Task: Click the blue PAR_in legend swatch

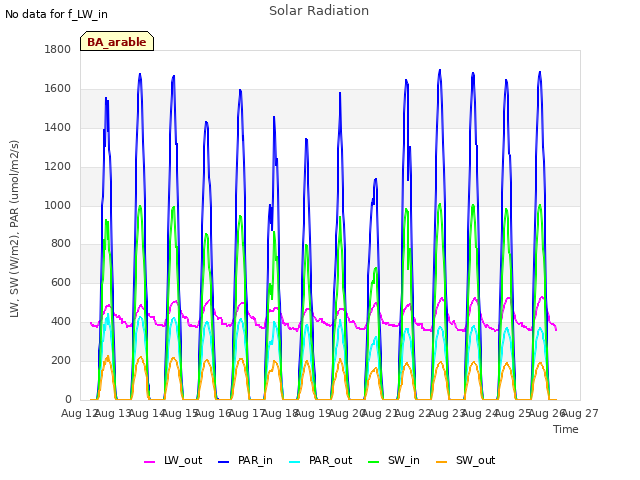Action: [x=223, y=462]
